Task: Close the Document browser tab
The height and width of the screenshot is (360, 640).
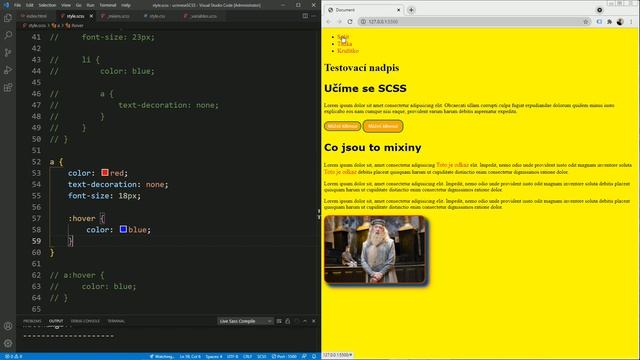Action: (x=399, y=10)
